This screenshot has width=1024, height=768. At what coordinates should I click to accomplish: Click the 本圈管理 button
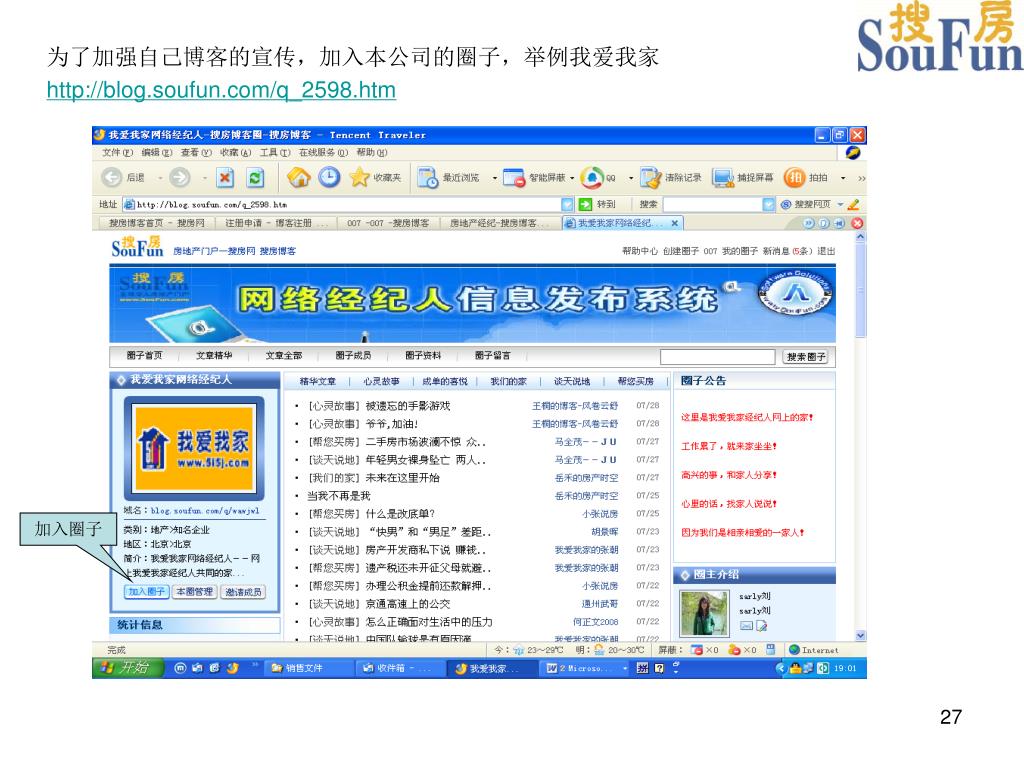(x=194, y=592)
